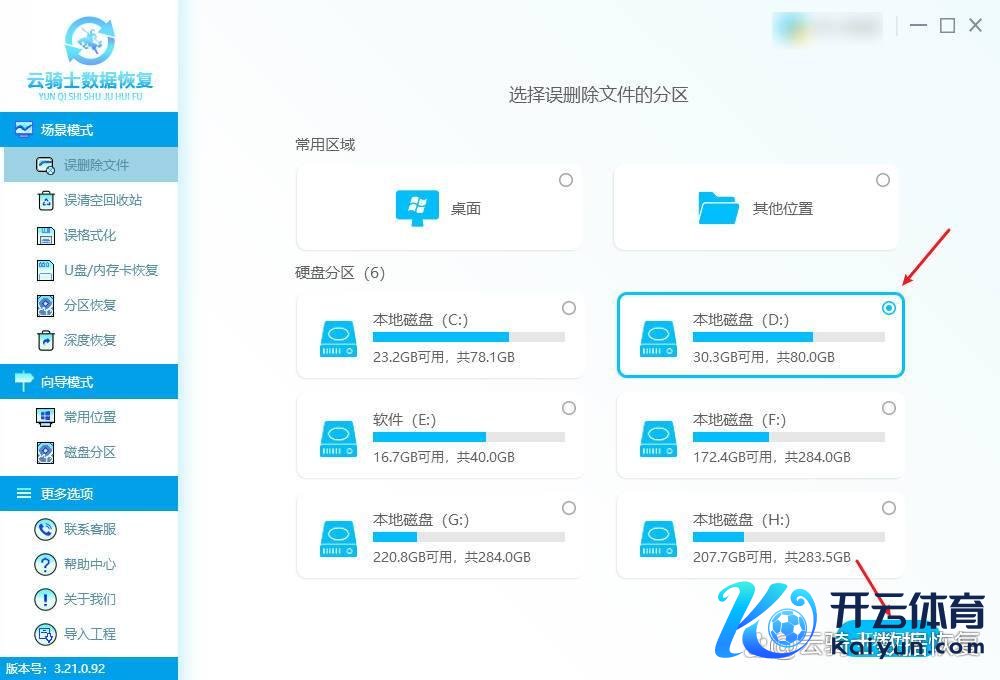Screen dimensions: 1000x680
Task: Open 磁盘分区 in wizard mode
Action: 89,452
